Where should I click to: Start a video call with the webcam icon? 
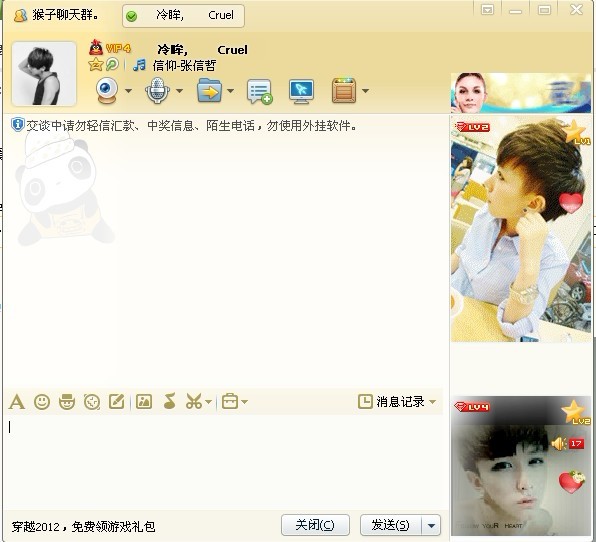coord(106,90)
